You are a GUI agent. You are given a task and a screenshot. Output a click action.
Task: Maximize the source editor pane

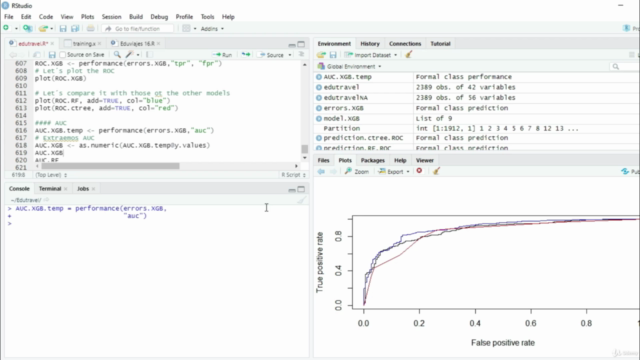click(x=301, y=44)
